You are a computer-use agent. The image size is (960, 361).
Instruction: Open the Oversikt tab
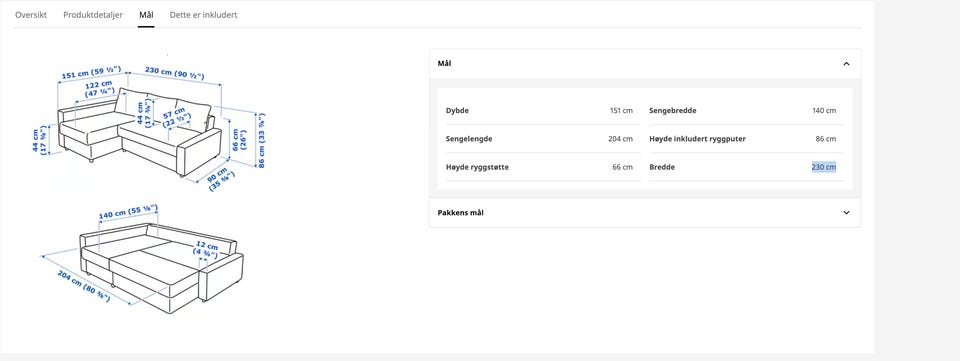[x=31, y=15]
